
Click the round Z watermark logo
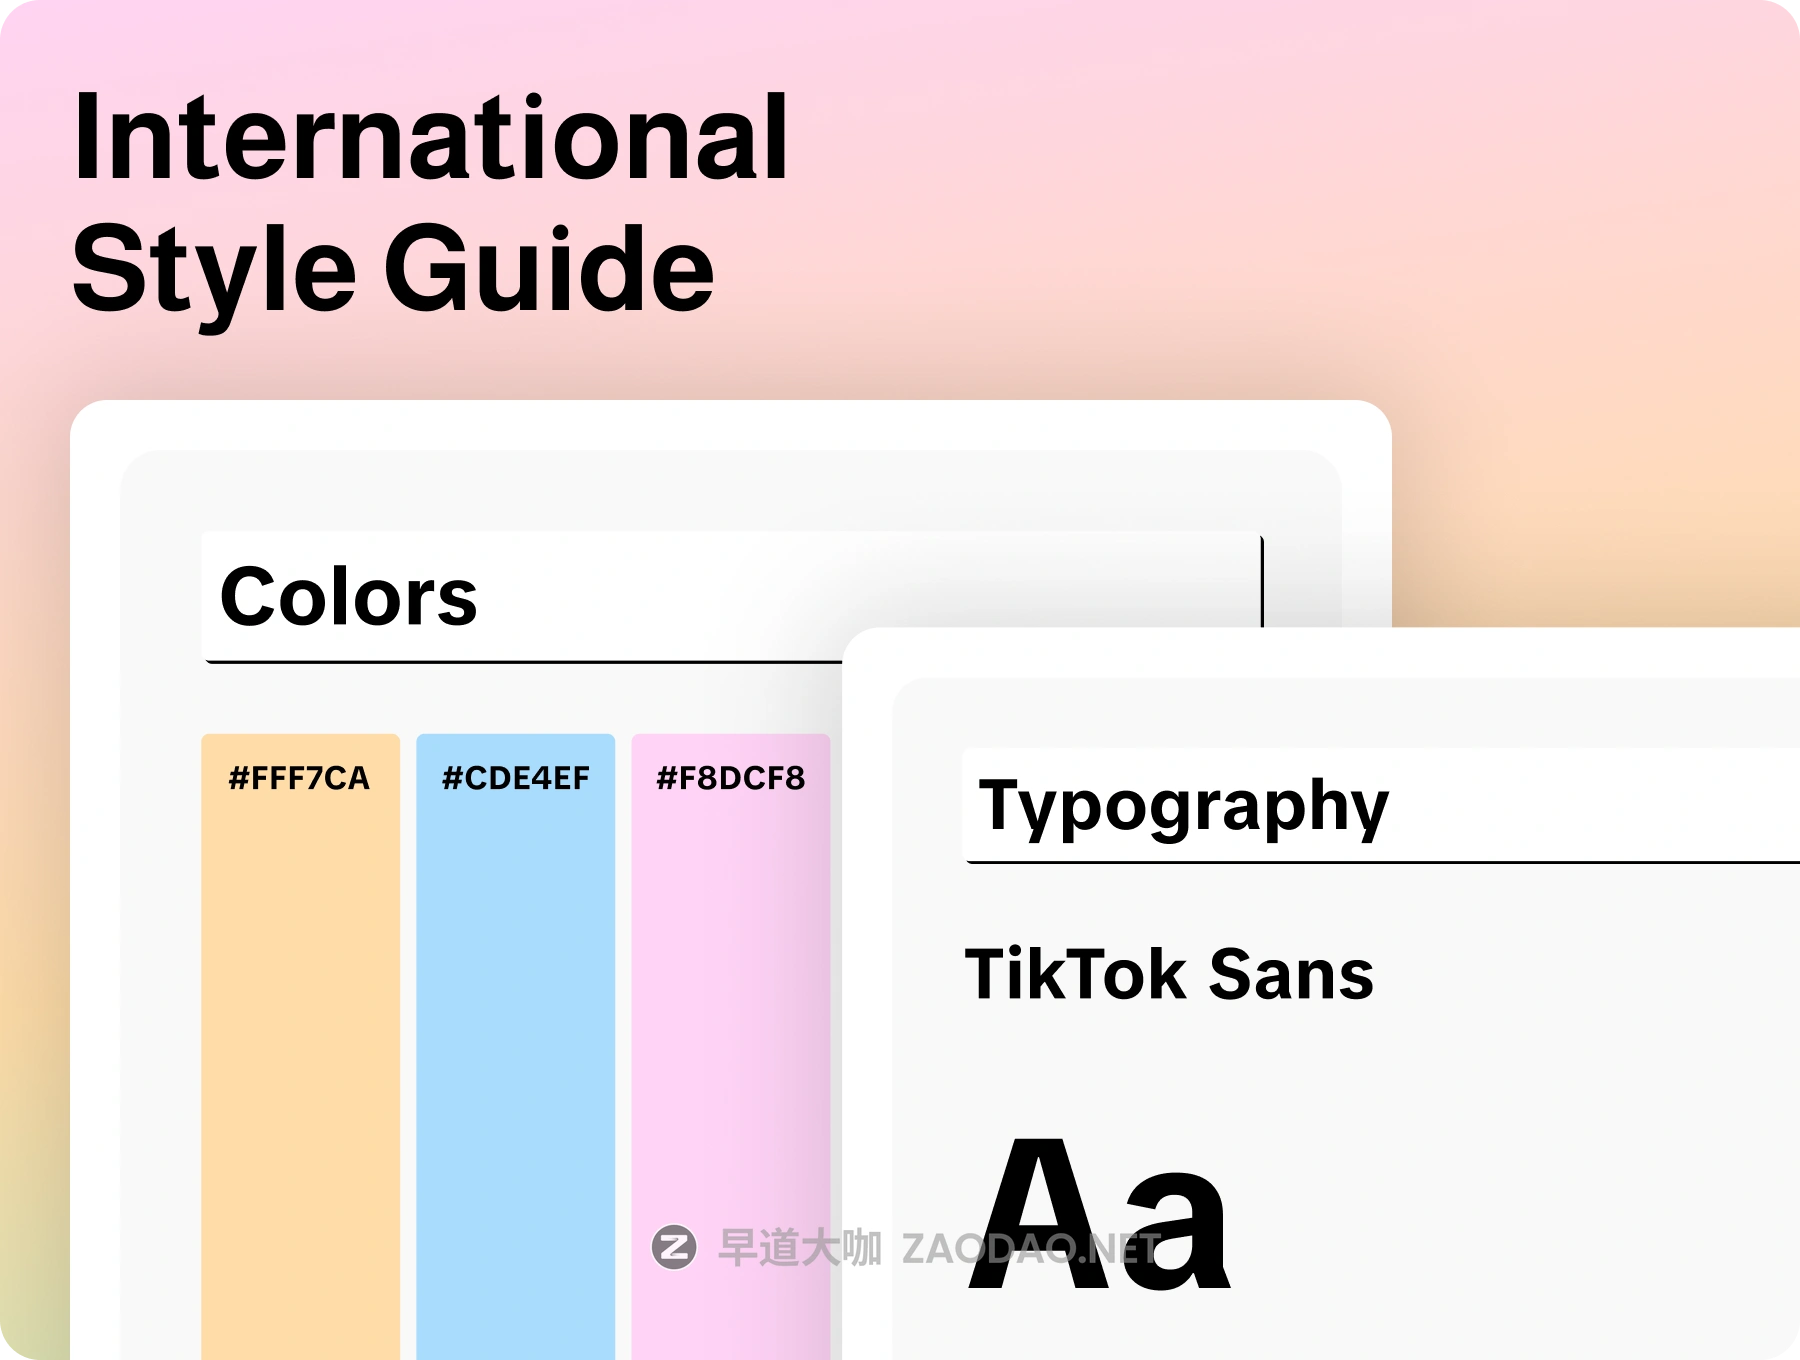click(x=674, y=1248)
